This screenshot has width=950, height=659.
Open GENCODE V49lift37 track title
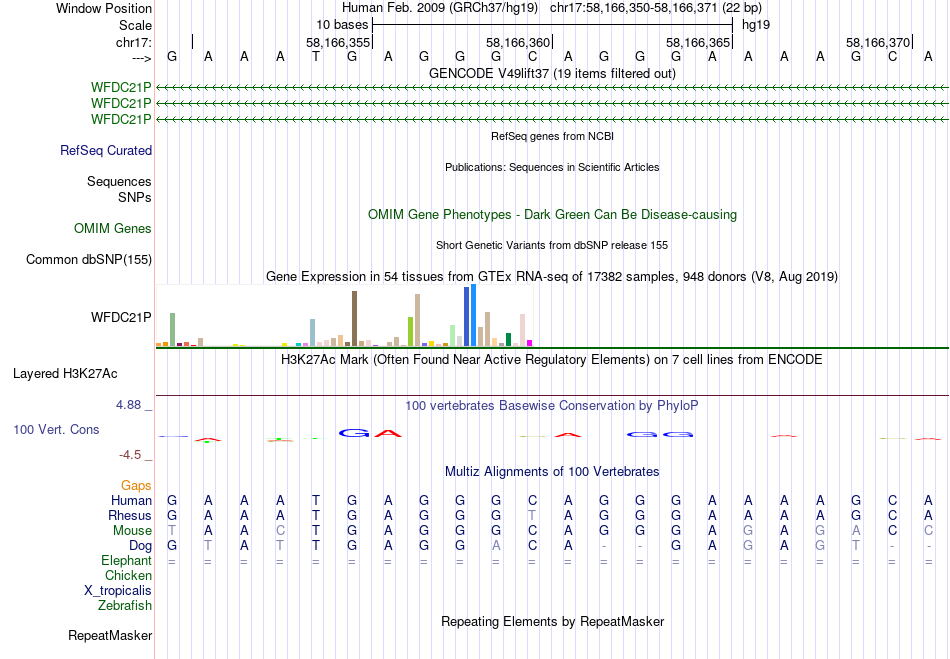point(552,73)
